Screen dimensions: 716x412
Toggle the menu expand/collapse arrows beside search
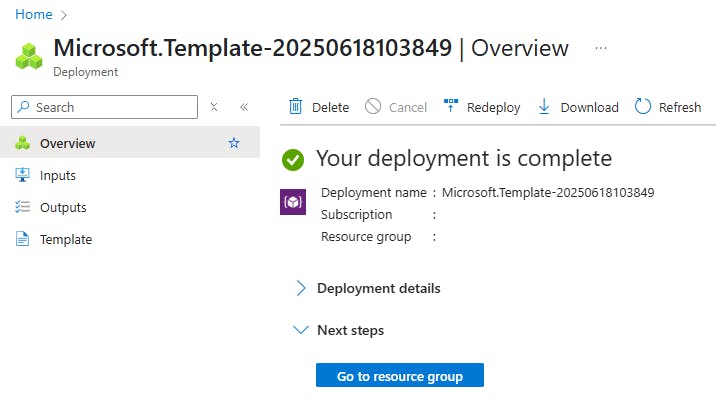coord(214,107)
